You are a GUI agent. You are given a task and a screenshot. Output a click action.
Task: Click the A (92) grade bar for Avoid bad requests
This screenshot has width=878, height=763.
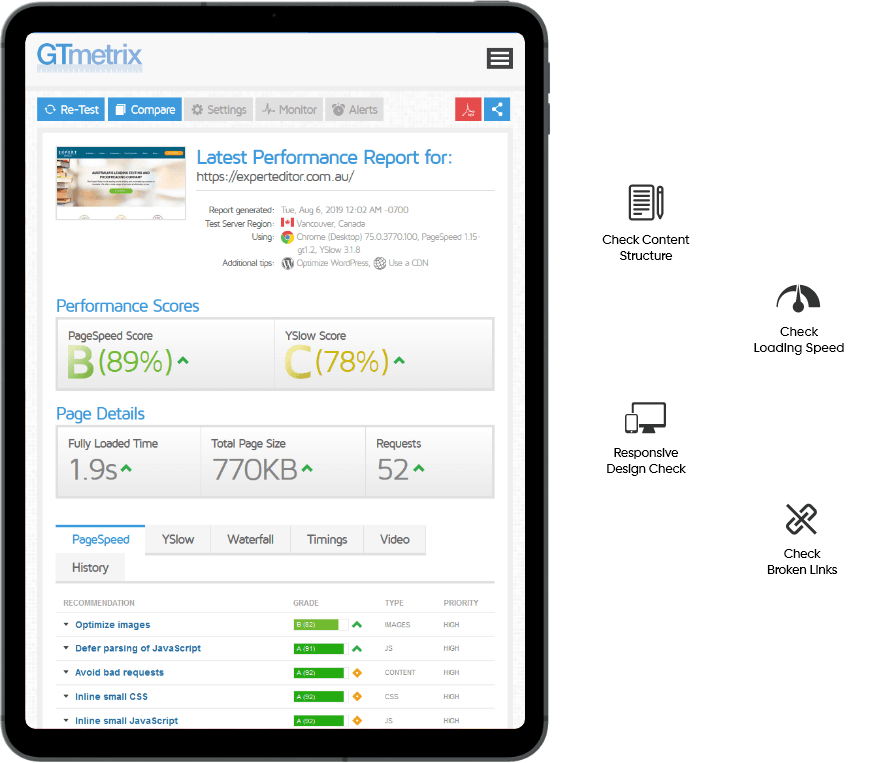click(319, 673)
